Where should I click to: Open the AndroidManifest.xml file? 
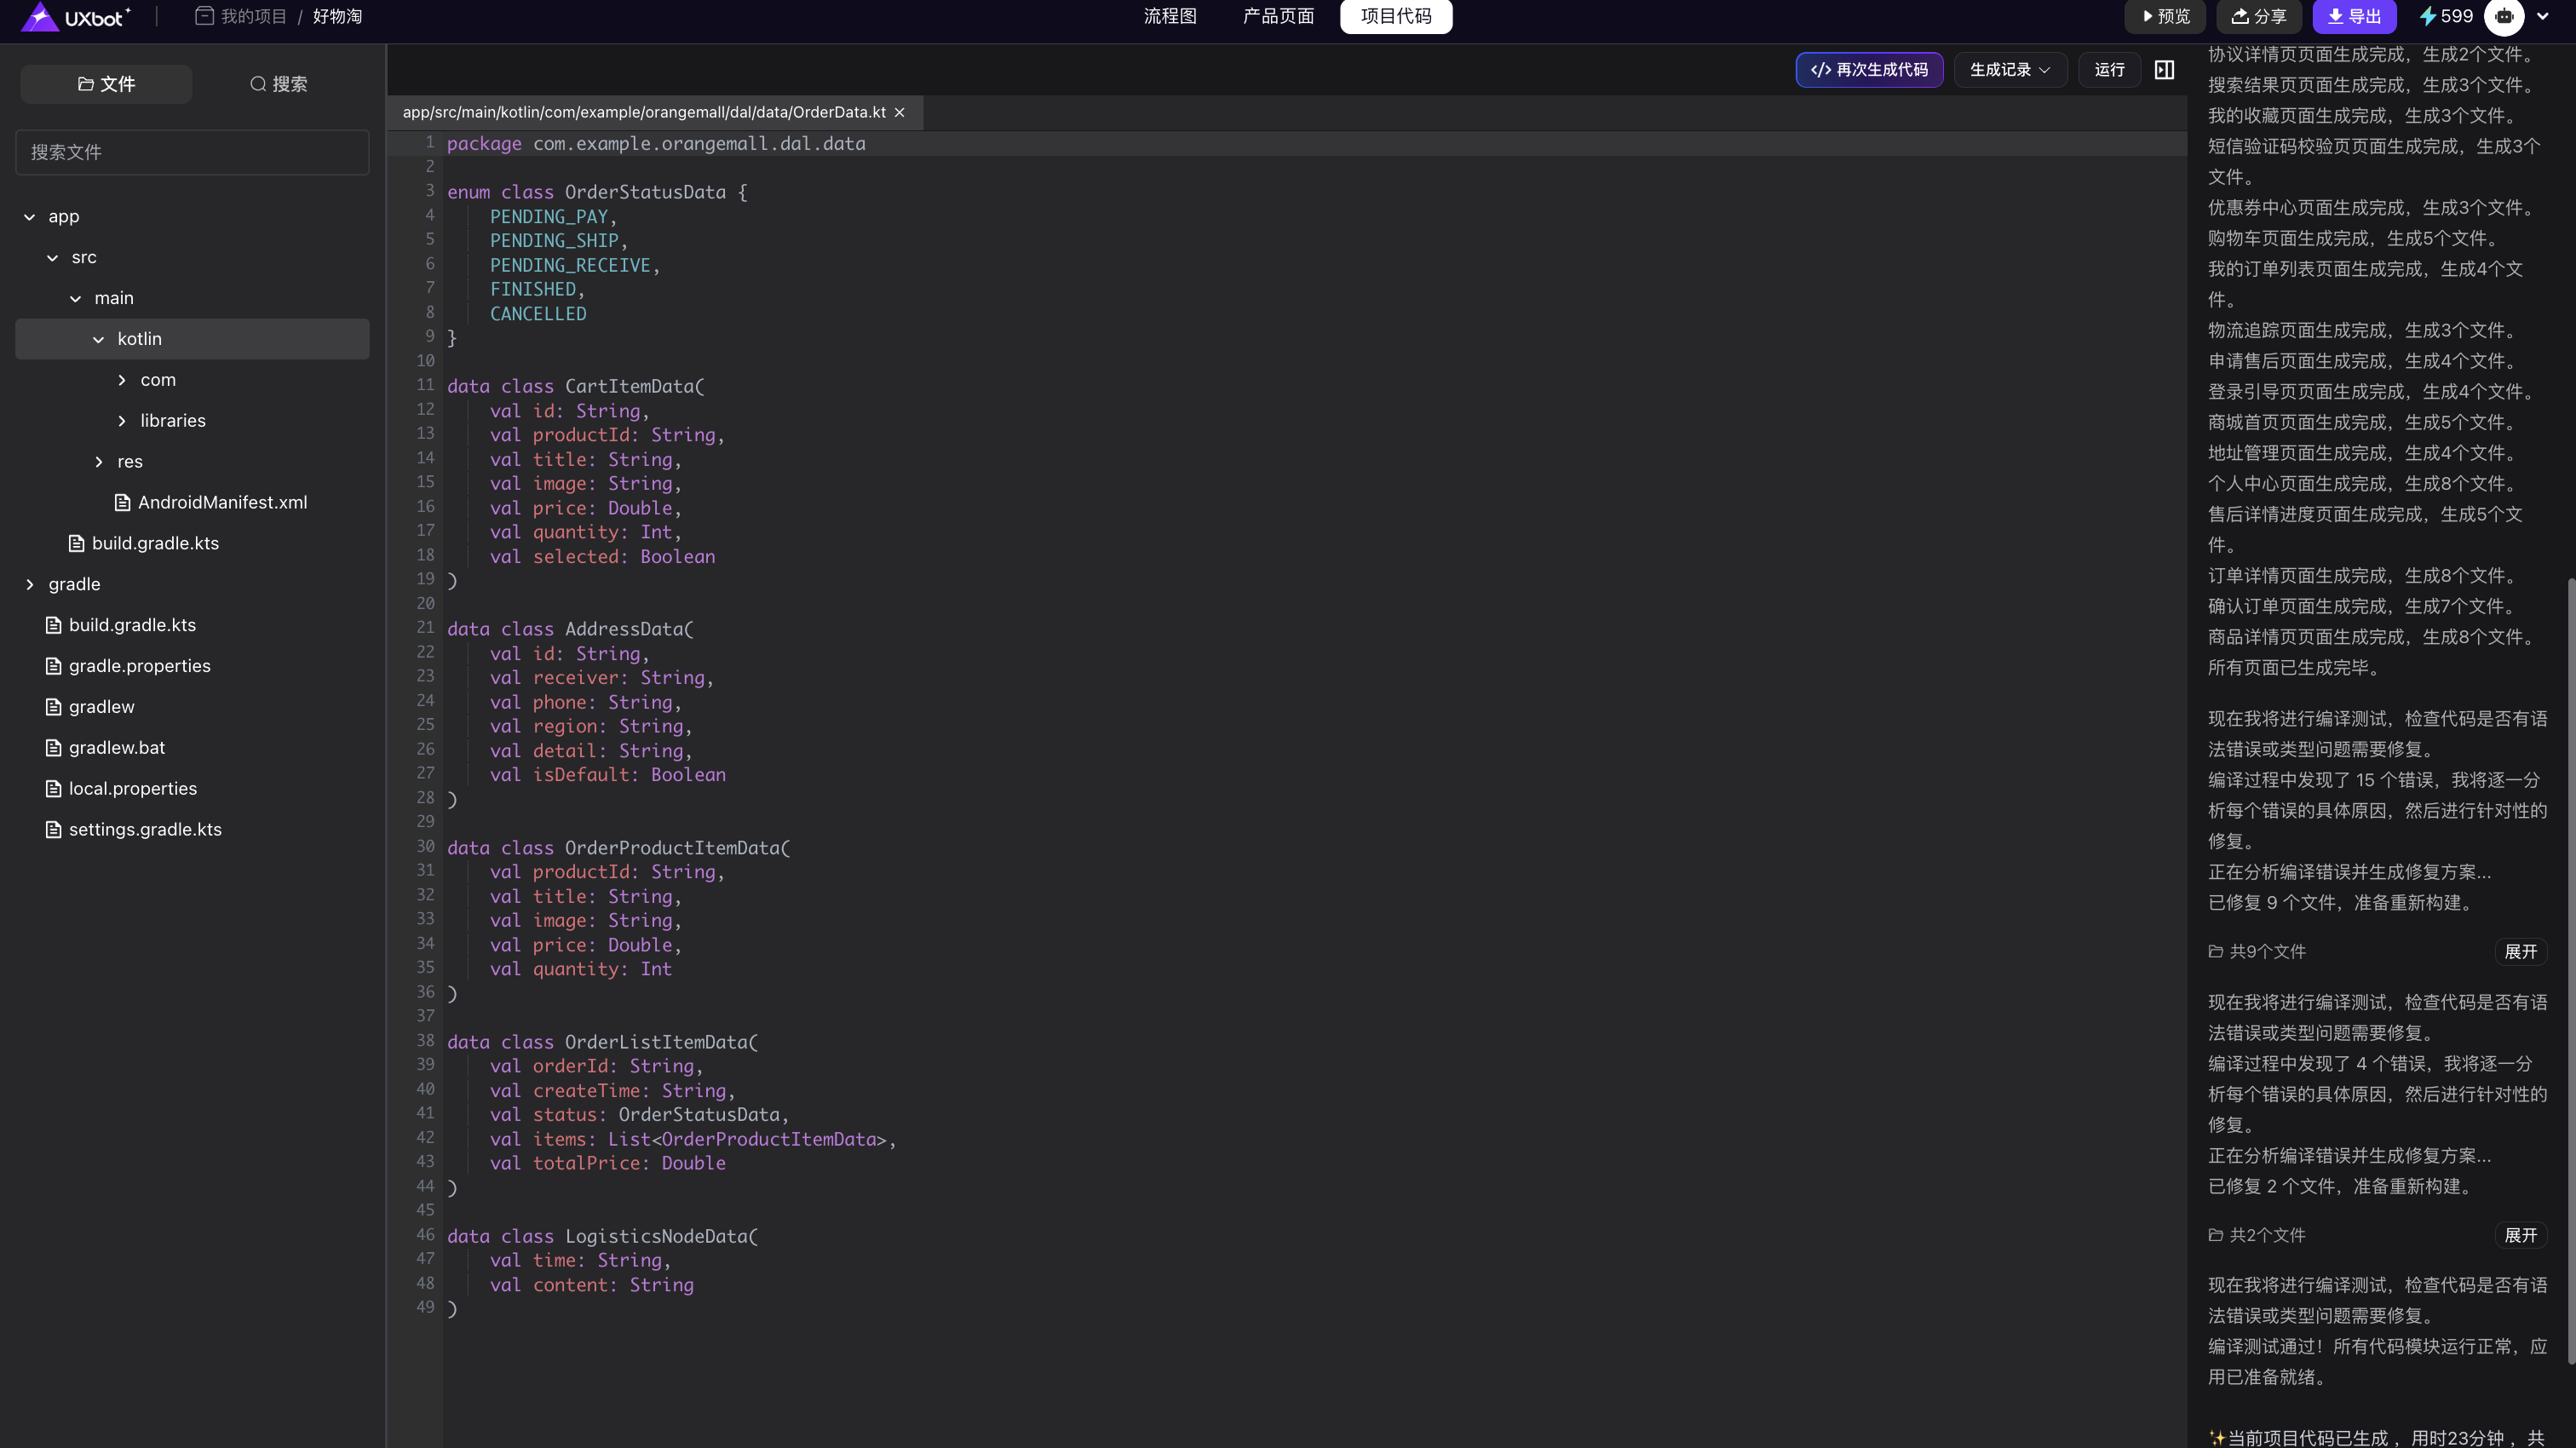[x=221, y=502]
